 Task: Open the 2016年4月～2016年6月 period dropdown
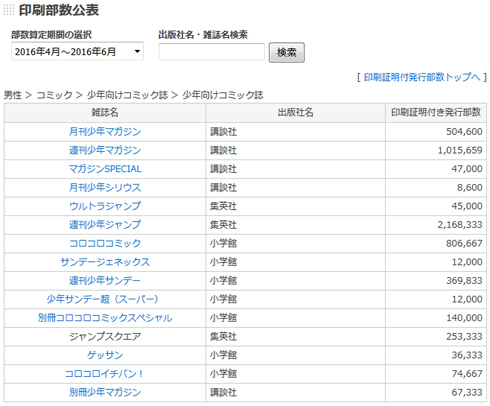(x=77, y=51)
